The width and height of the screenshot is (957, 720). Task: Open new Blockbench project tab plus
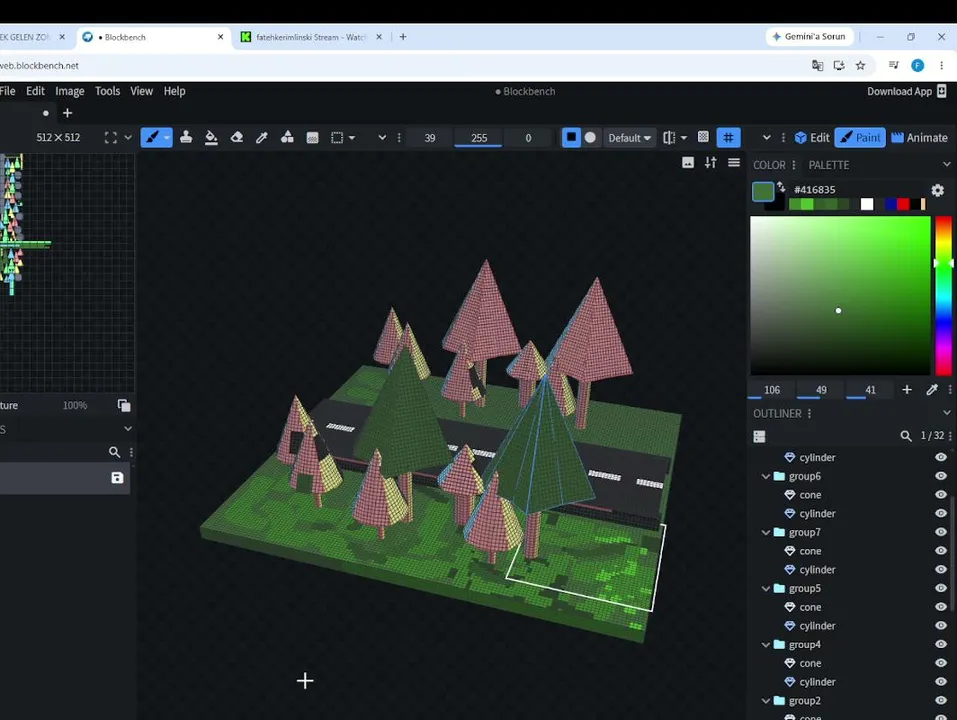[67, 113]
